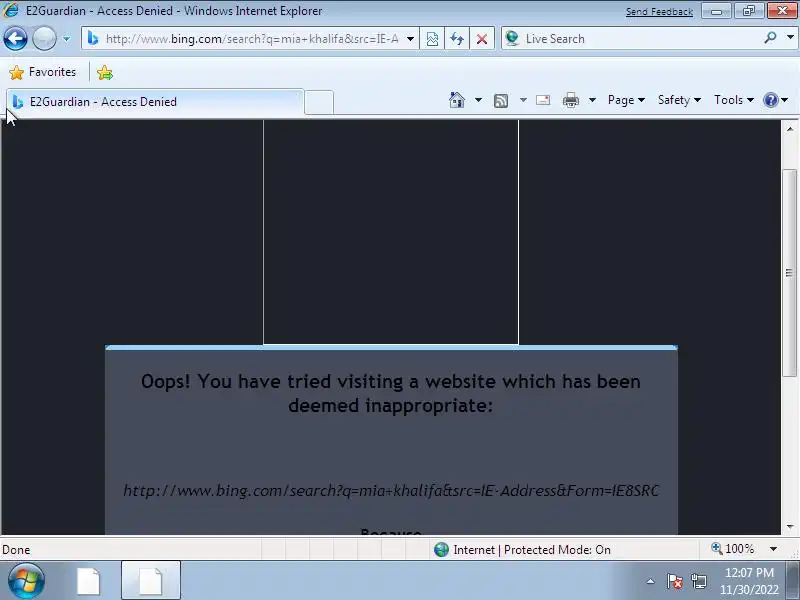The width and height of the screenshot is (800, 600).
Task: Click the Home page icon
Action: click(457, 100)
